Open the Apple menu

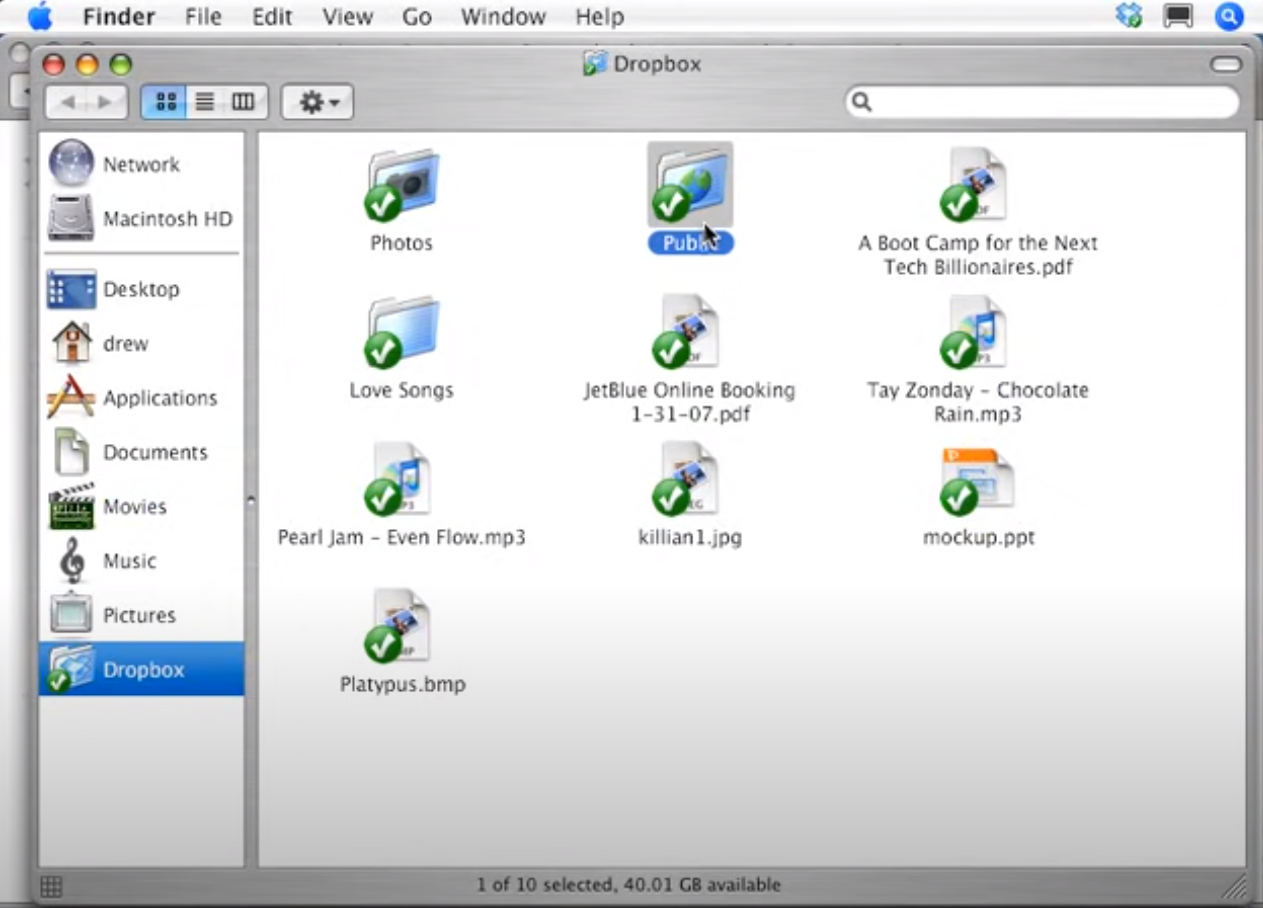pos(41,16)
